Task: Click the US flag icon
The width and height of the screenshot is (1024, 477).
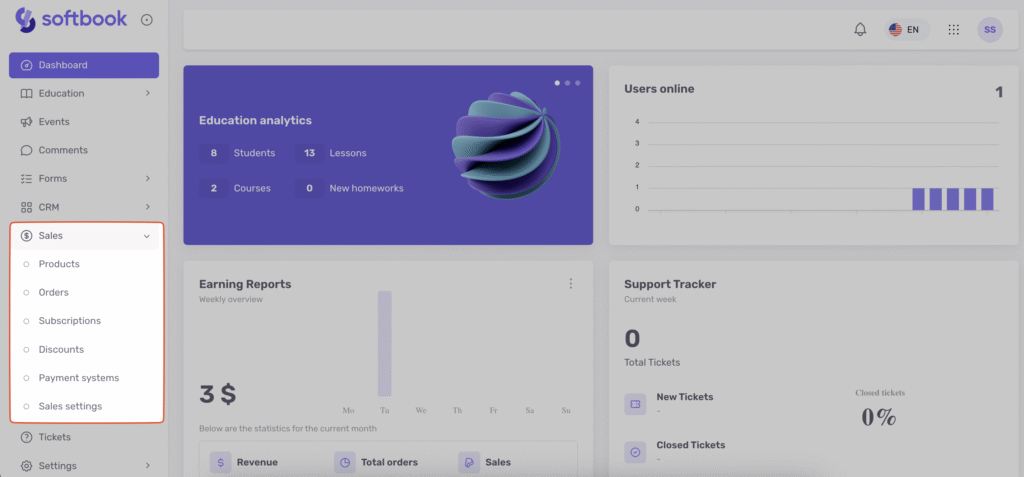Action: pos(895,29)
